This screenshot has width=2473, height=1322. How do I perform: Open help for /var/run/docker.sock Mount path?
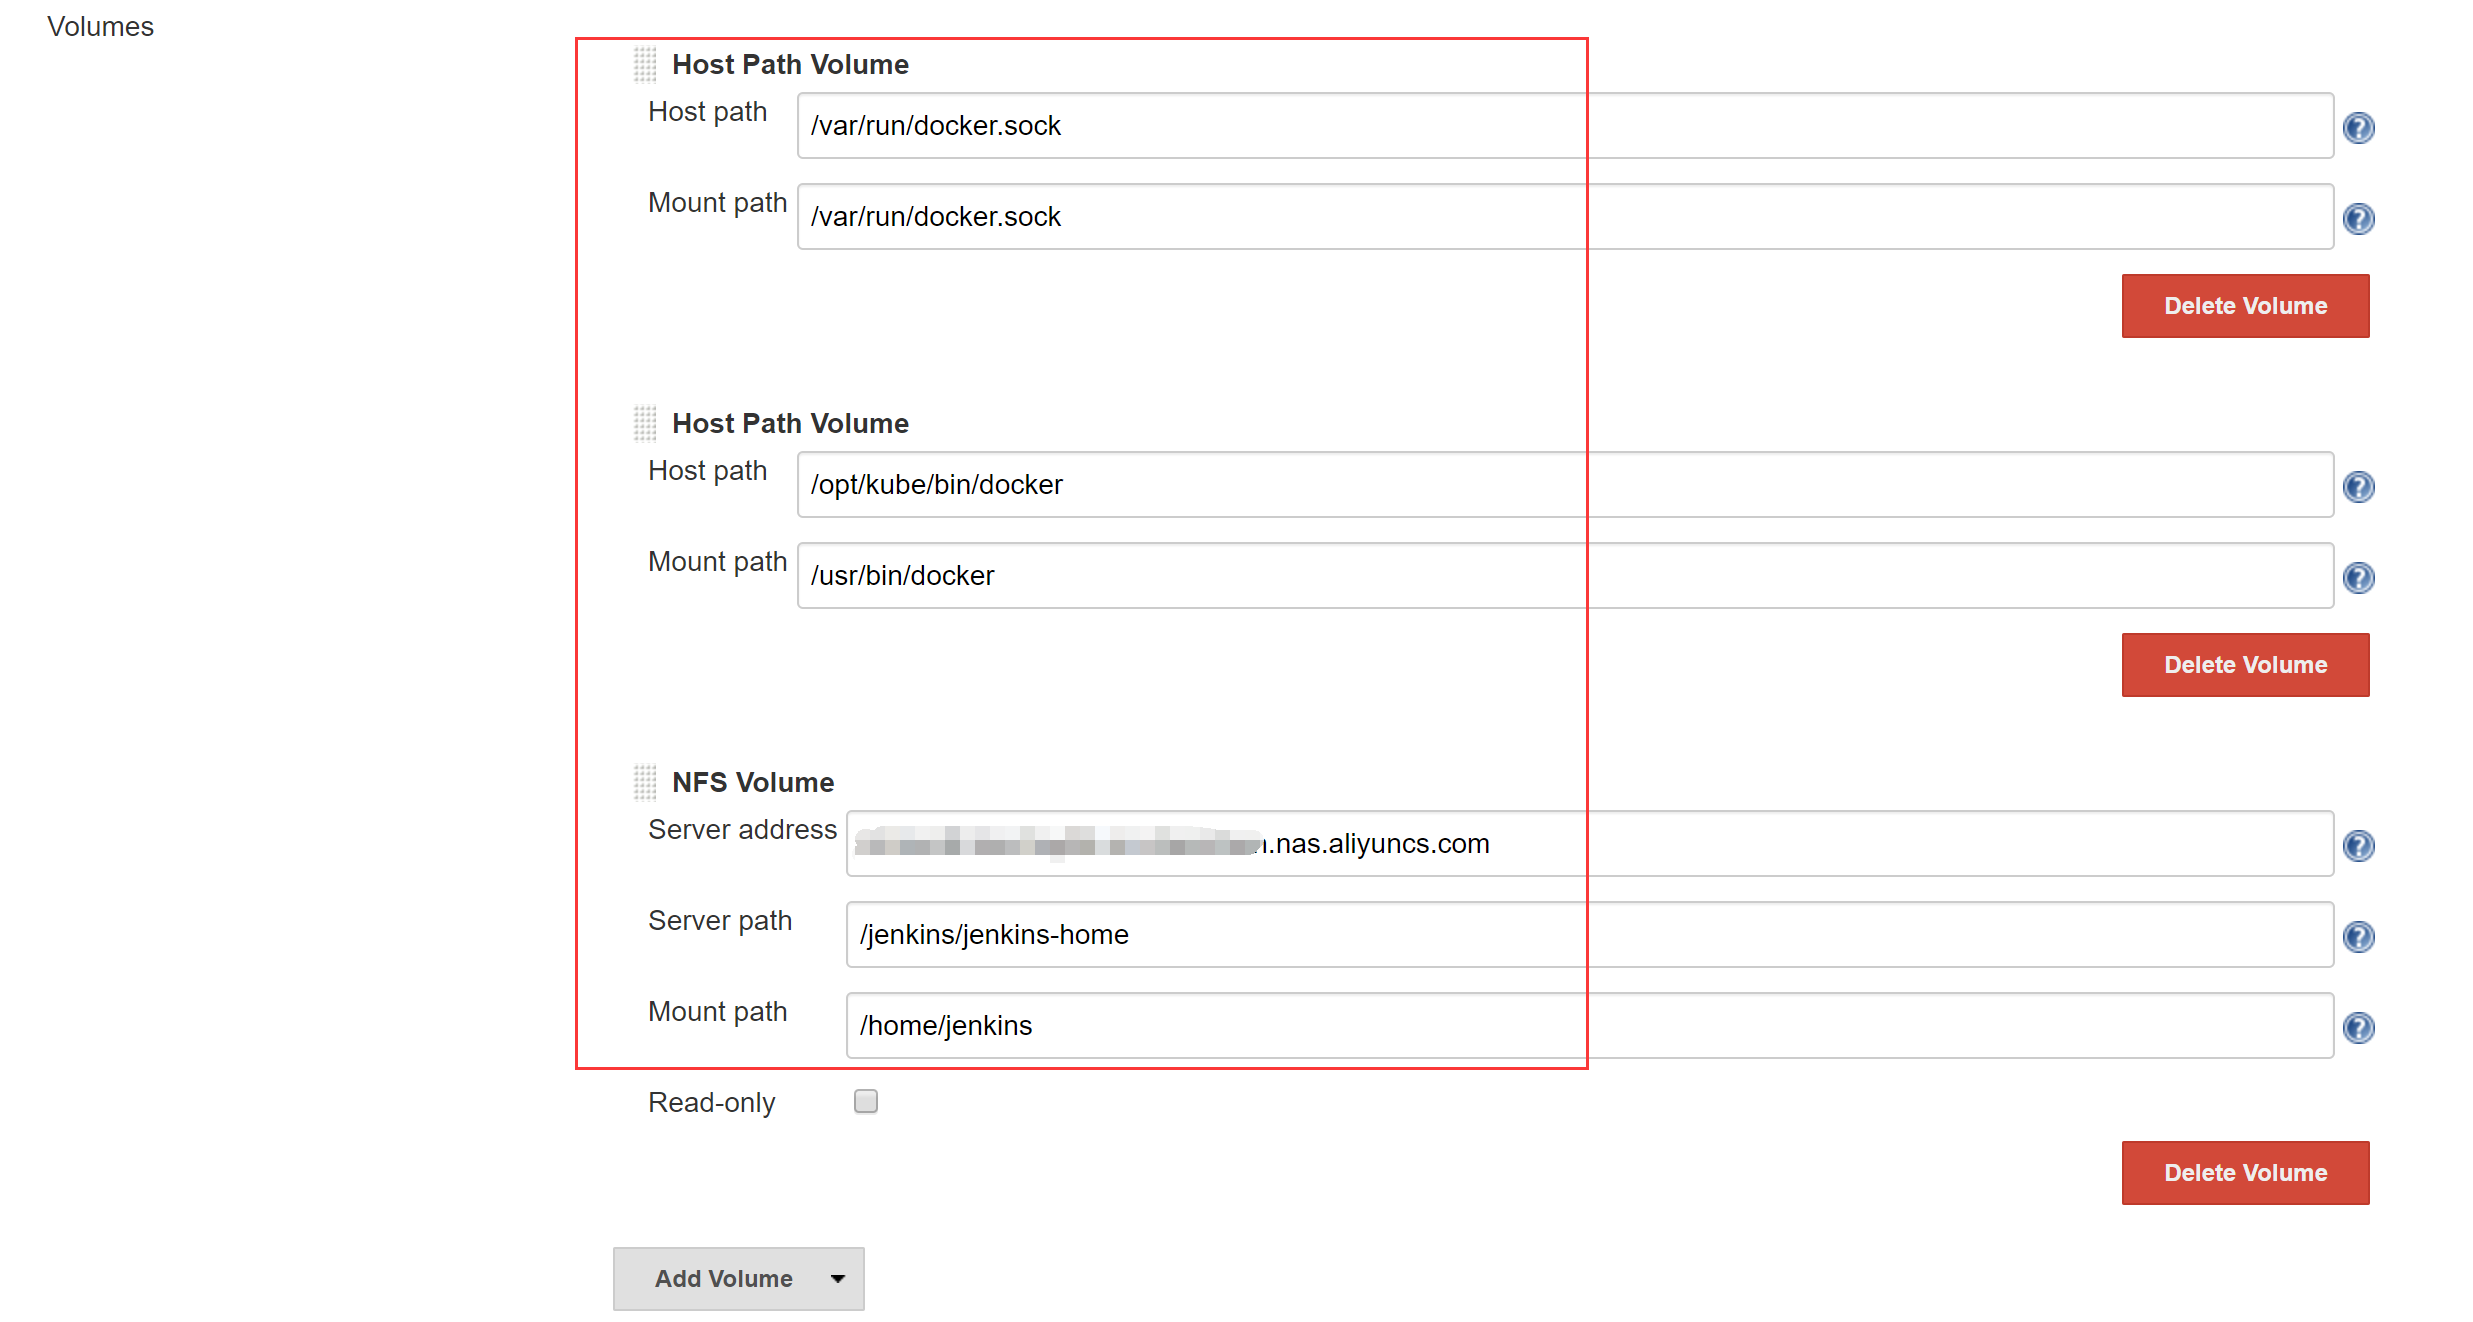click(2358, 218)
